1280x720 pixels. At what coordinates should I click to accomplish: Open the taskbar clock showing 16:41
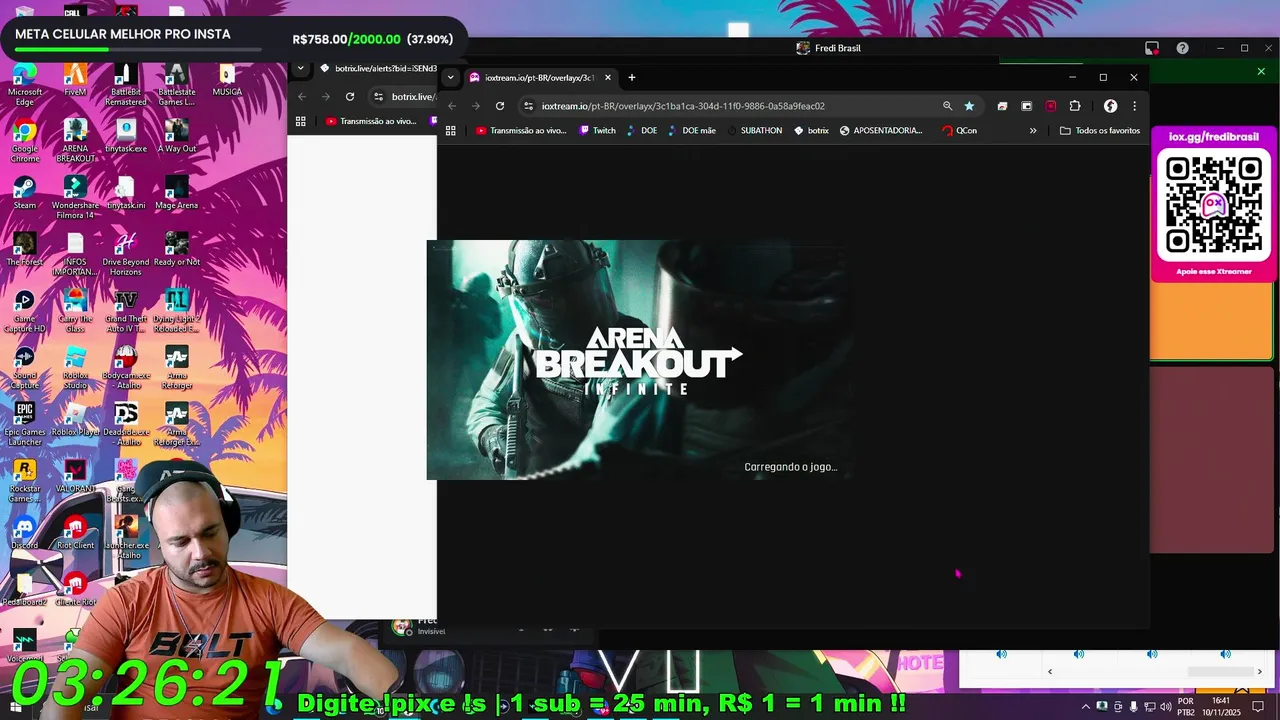tap(1221, 707)
